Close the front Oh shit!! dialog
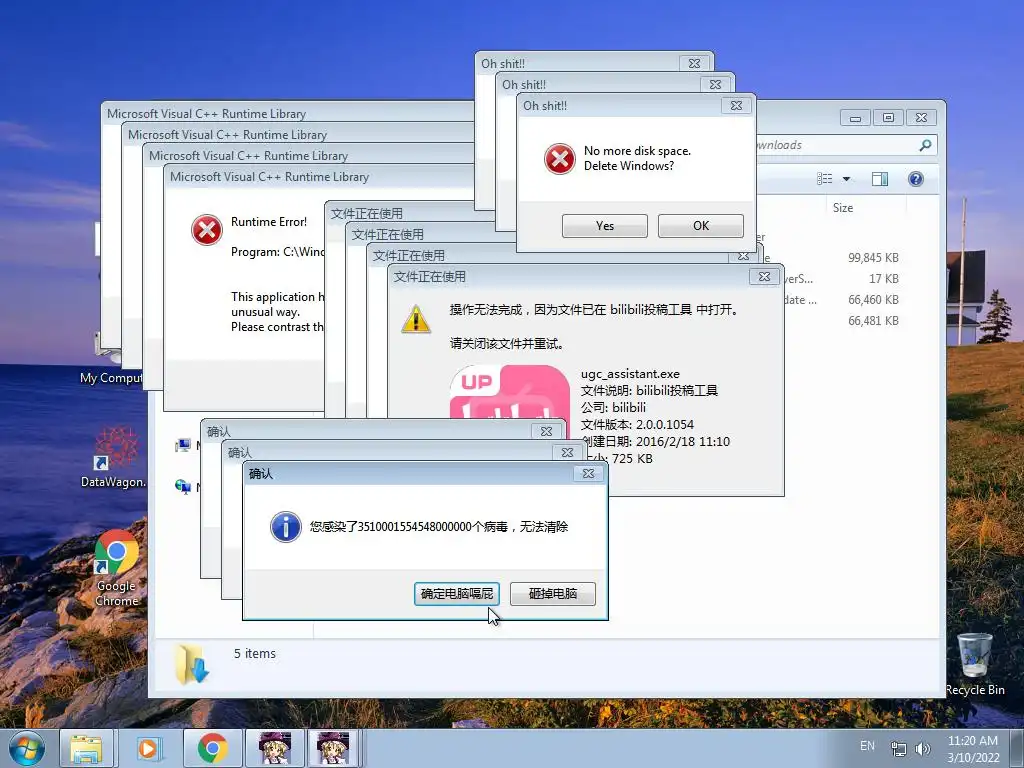This screenshot has width=1024, height=768. (736, 105)
